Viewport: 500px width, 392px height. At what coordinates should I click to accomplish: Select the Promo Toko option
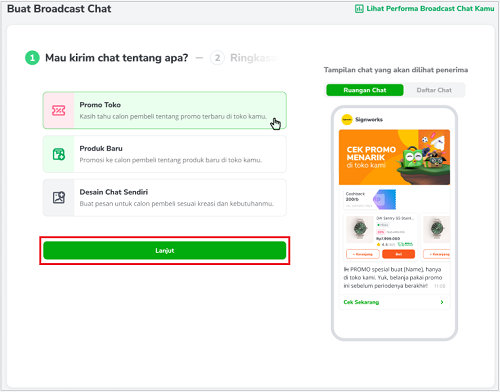click(165, 110)
